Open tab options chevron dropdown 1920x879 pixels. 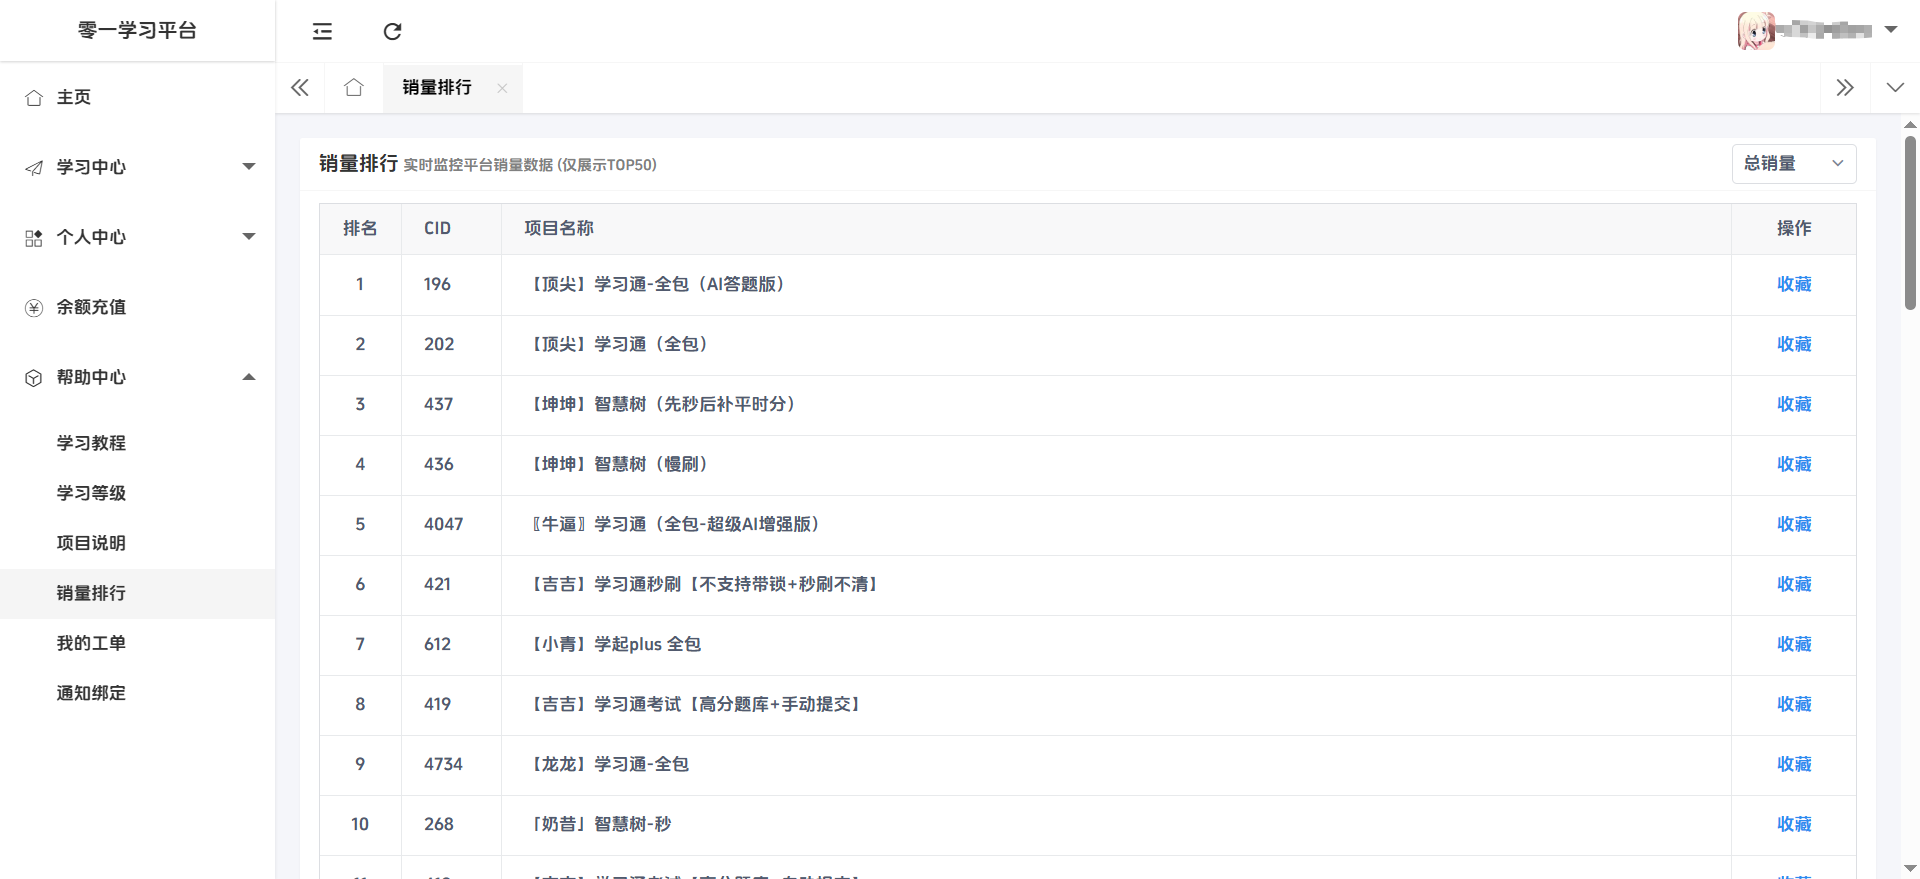click(x=1895, y=88)
